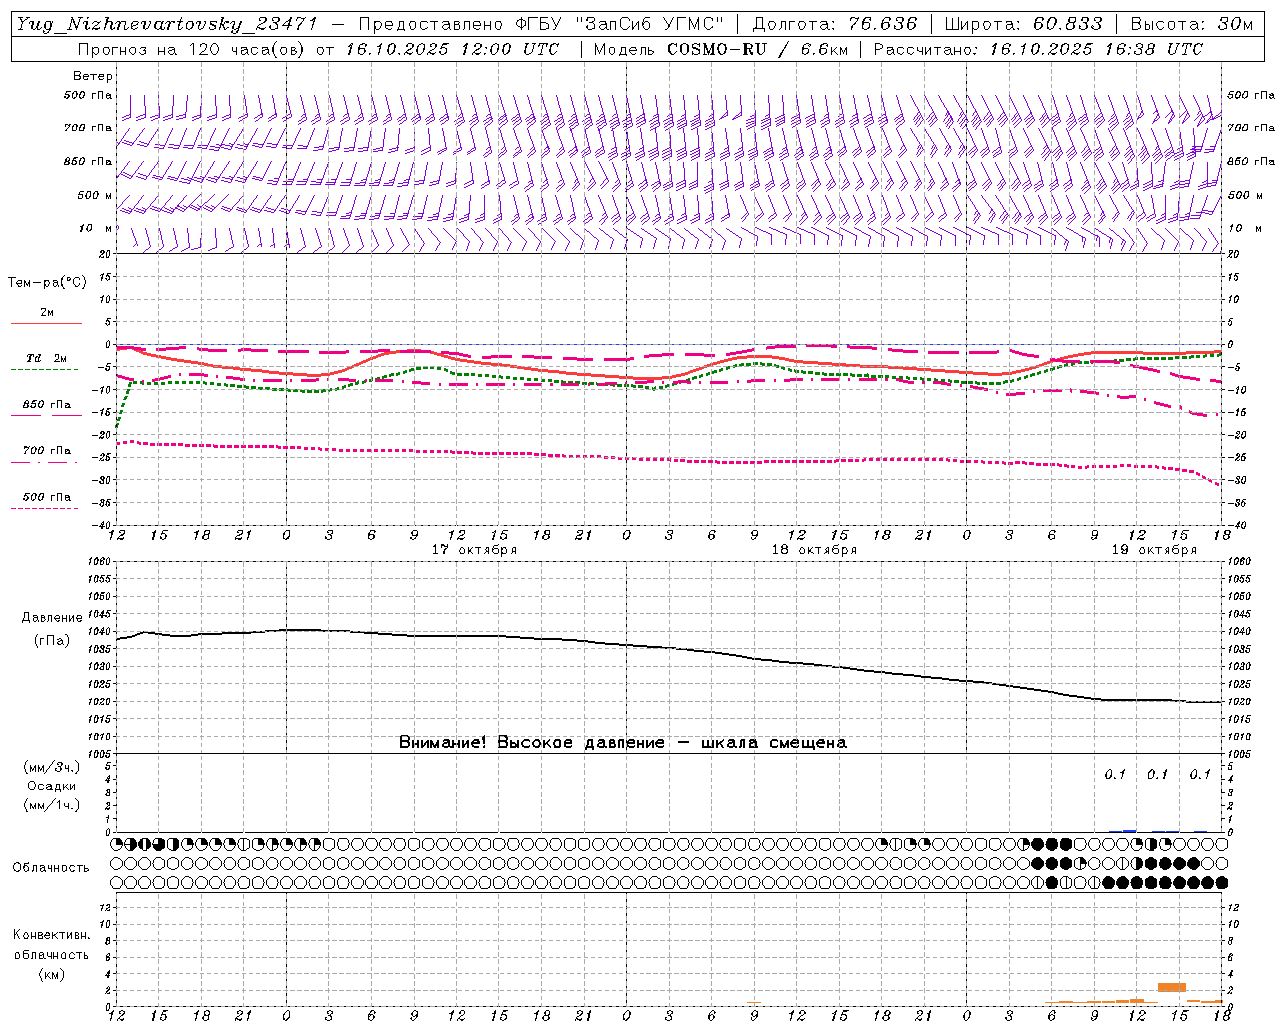
Task: Click the Долгота: 76.636 value
Action: [x=834, y=24]
